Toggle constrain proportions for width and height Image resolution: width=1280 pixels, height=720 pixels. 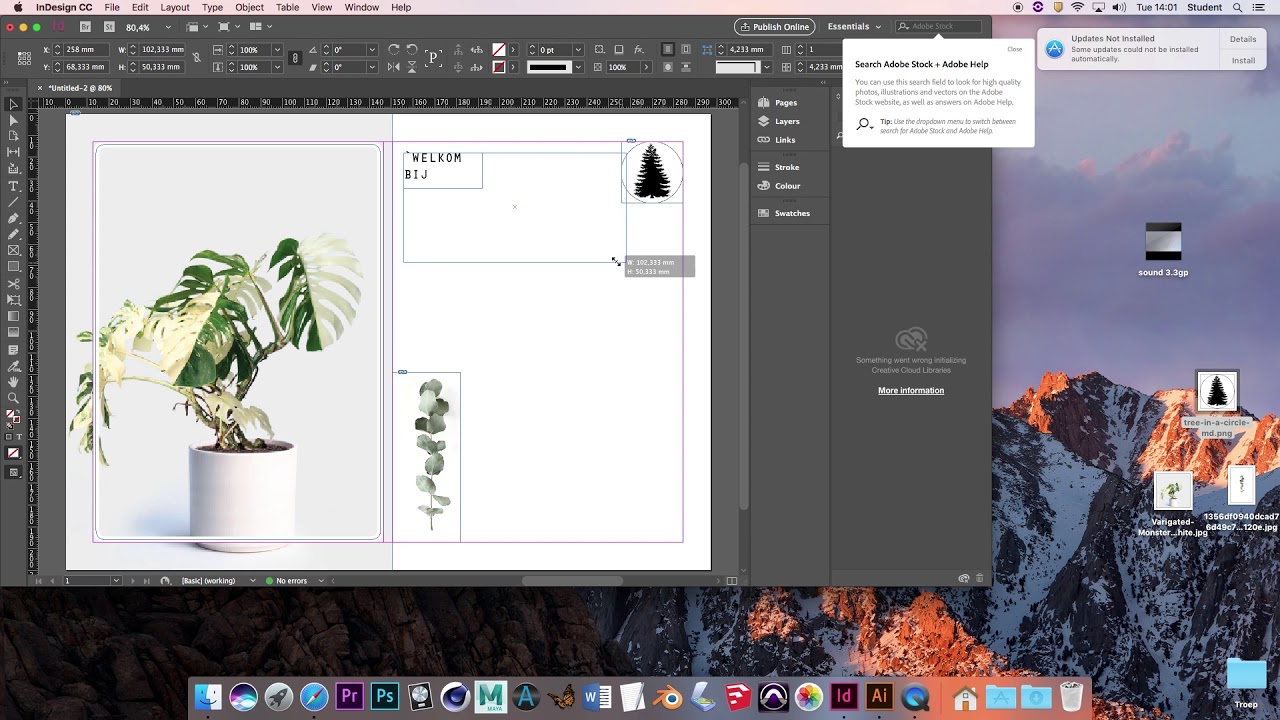tap(196, 58)
